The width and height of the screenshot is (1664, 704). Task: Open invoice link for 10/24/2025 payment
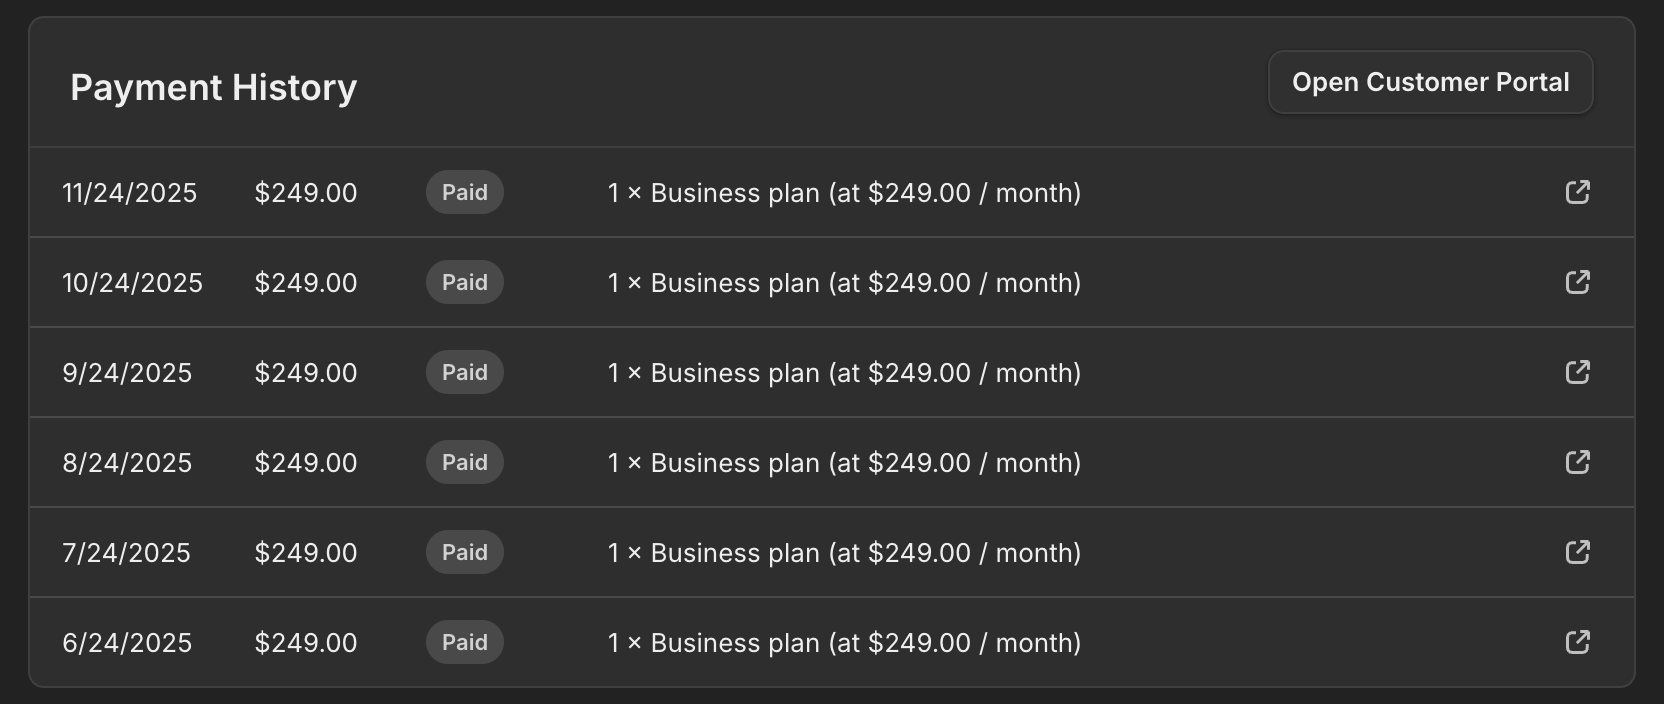(1577, 282)
